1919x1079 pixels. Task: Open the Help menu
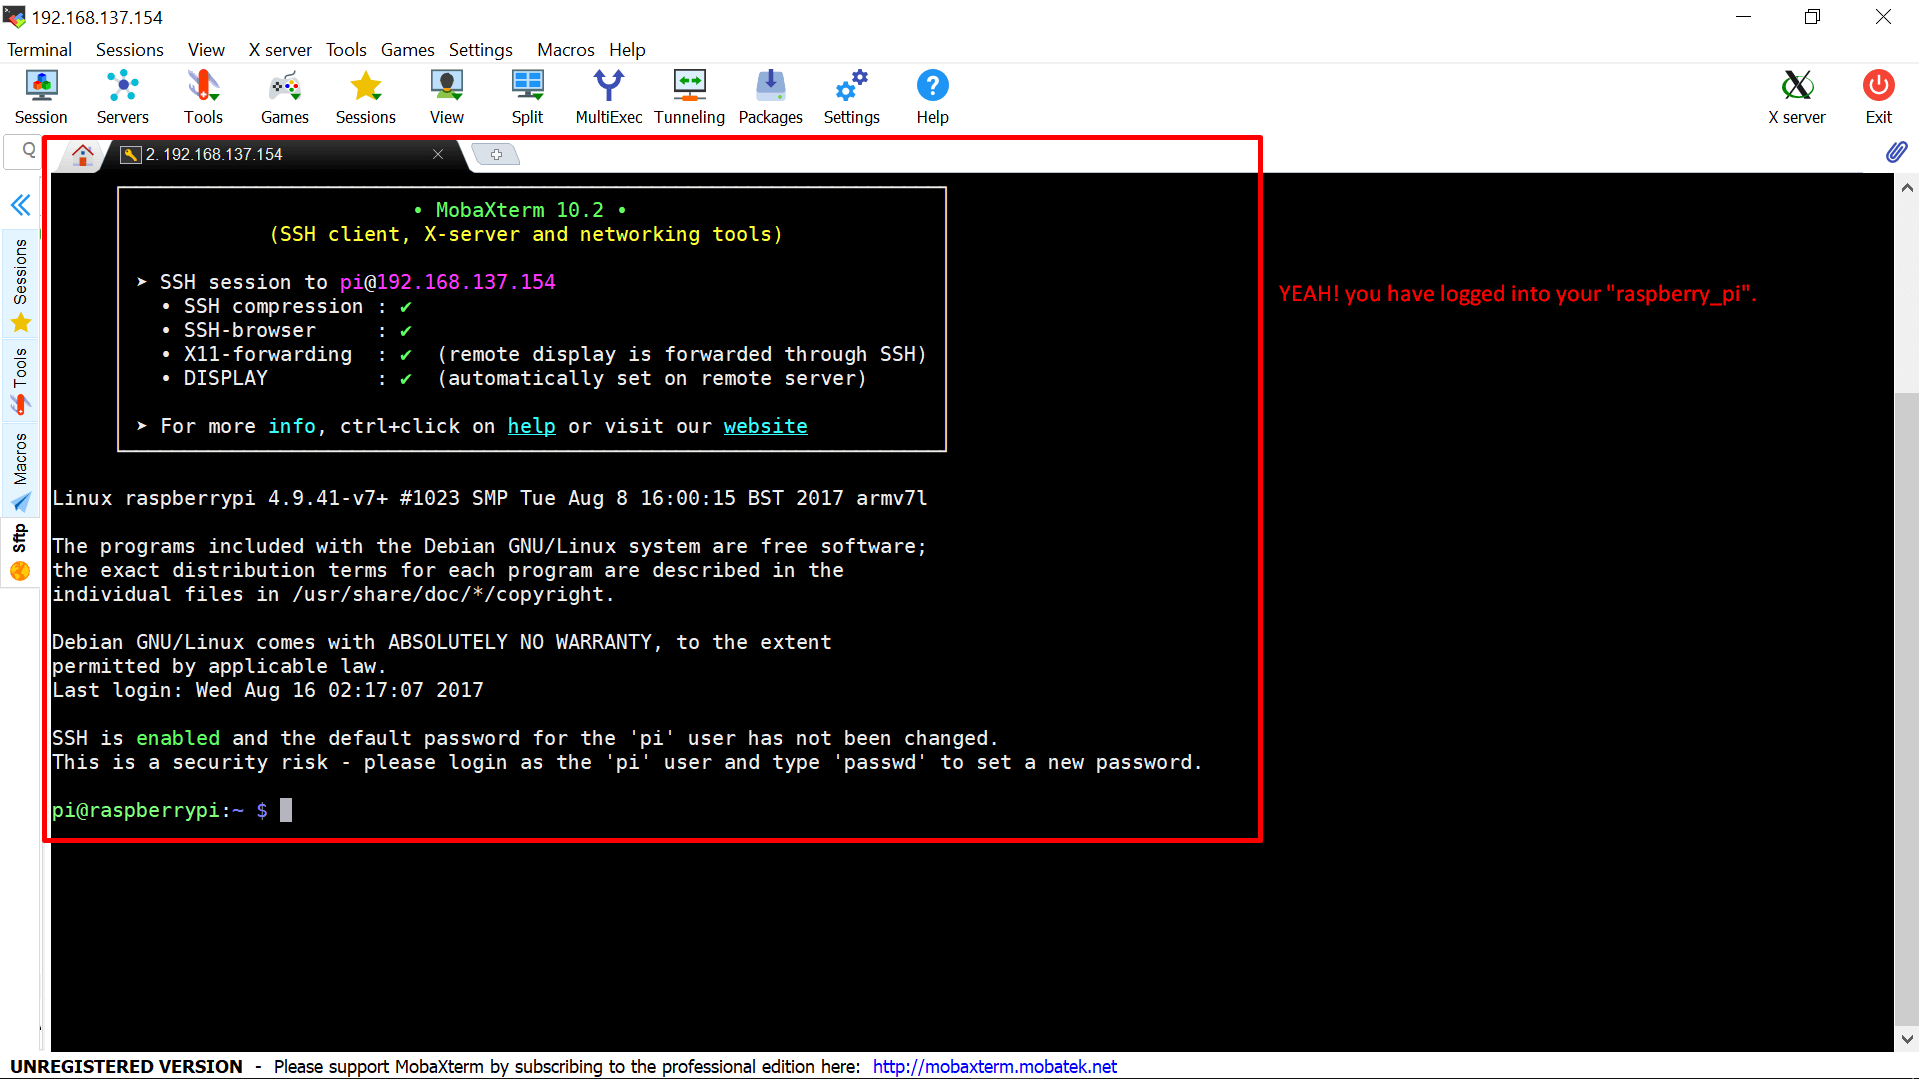point(627,50)
